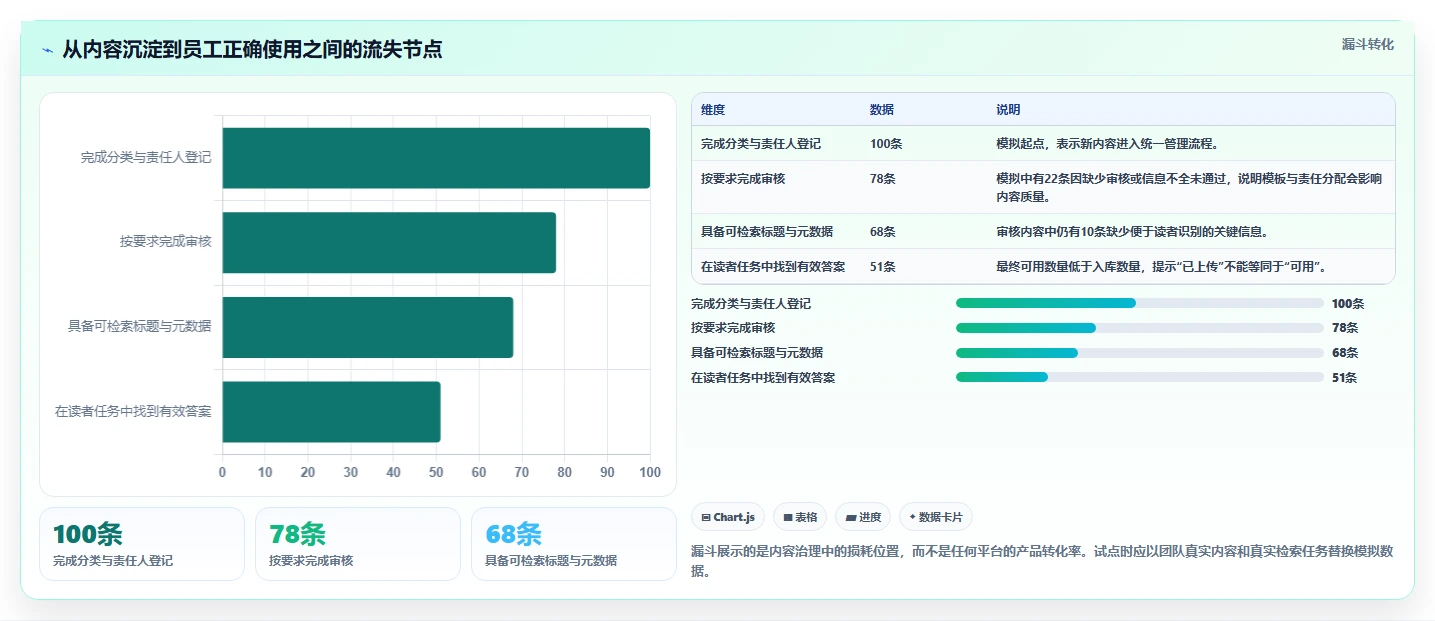This screenshot has width=1435, height=621.
Task: Click the 按要求完成审核 progress bar
Action: coord(1139,328)
